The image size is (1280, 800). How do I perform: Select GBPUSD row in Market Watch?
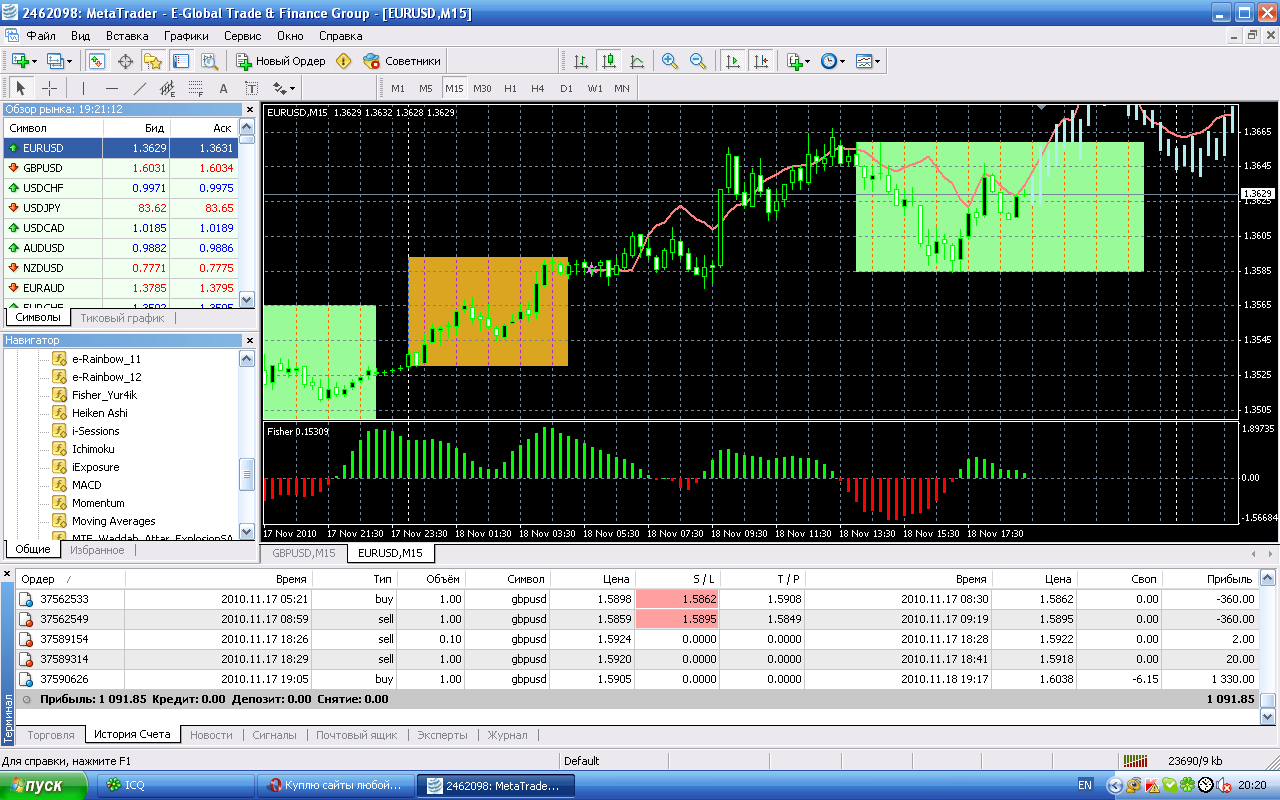point(121,168)
